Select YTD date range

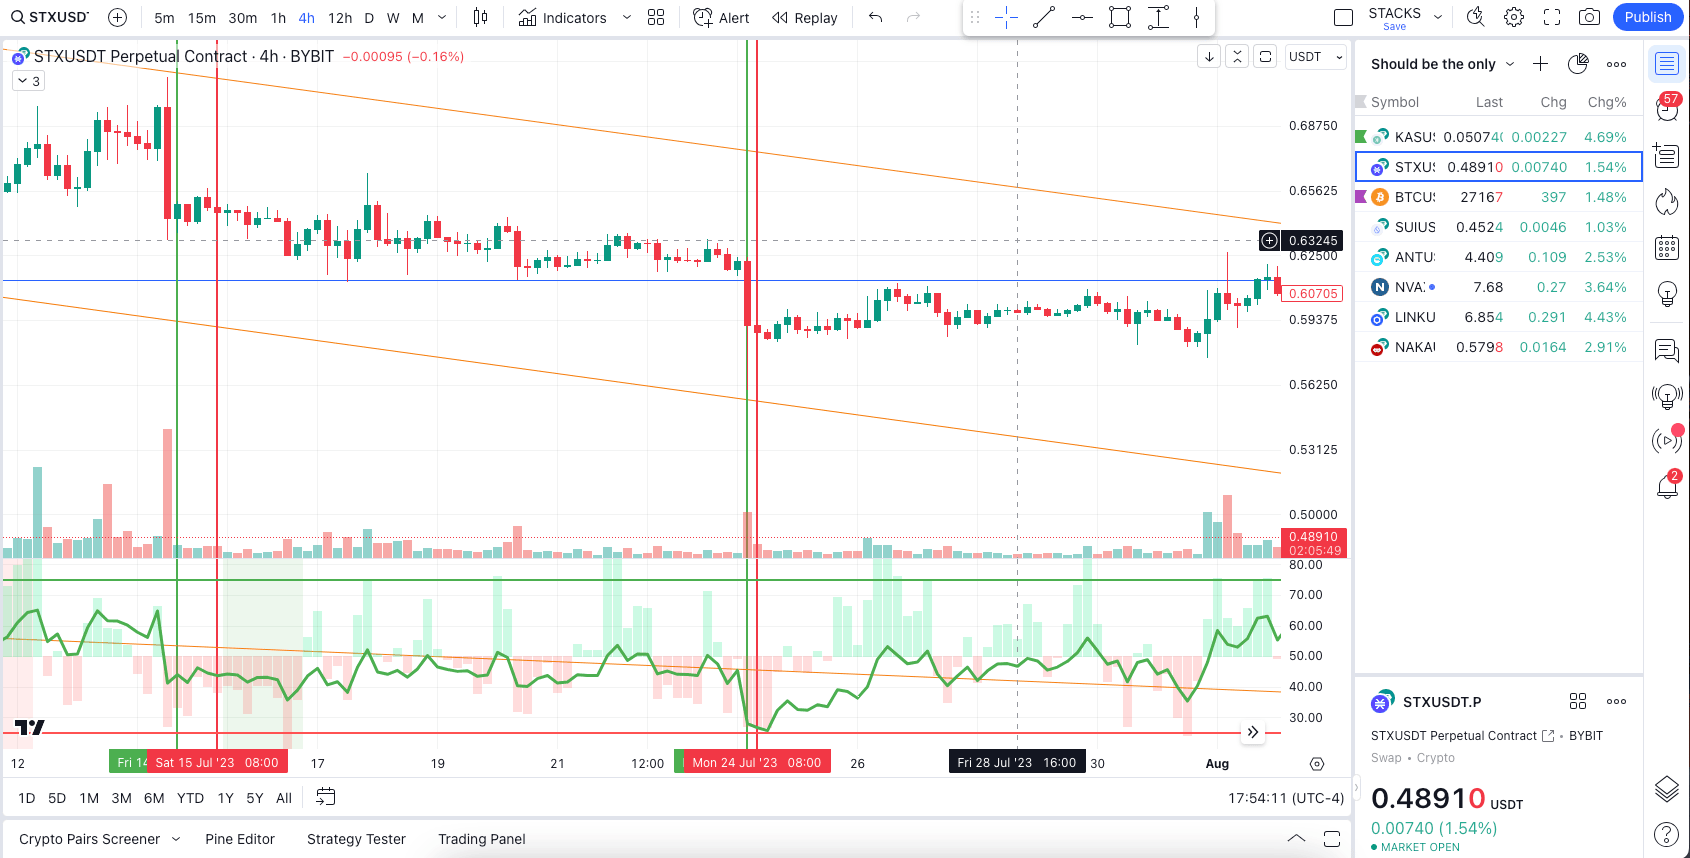[190, 798]
